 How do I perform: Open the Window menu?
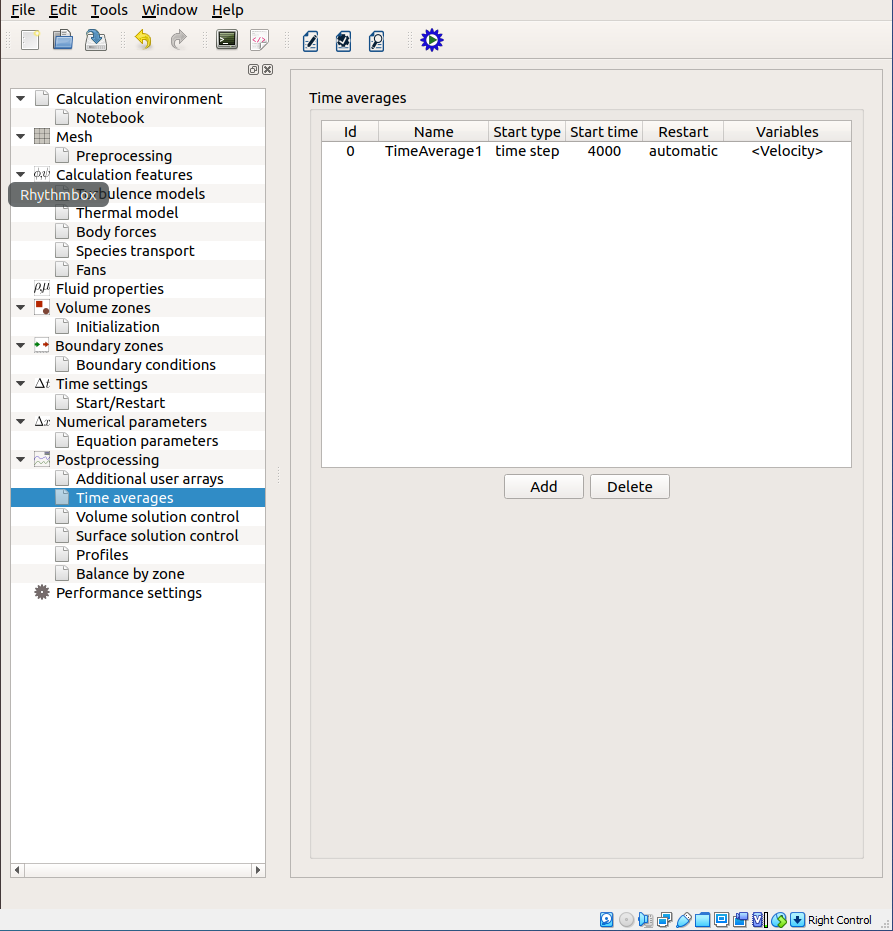[169, 10]
